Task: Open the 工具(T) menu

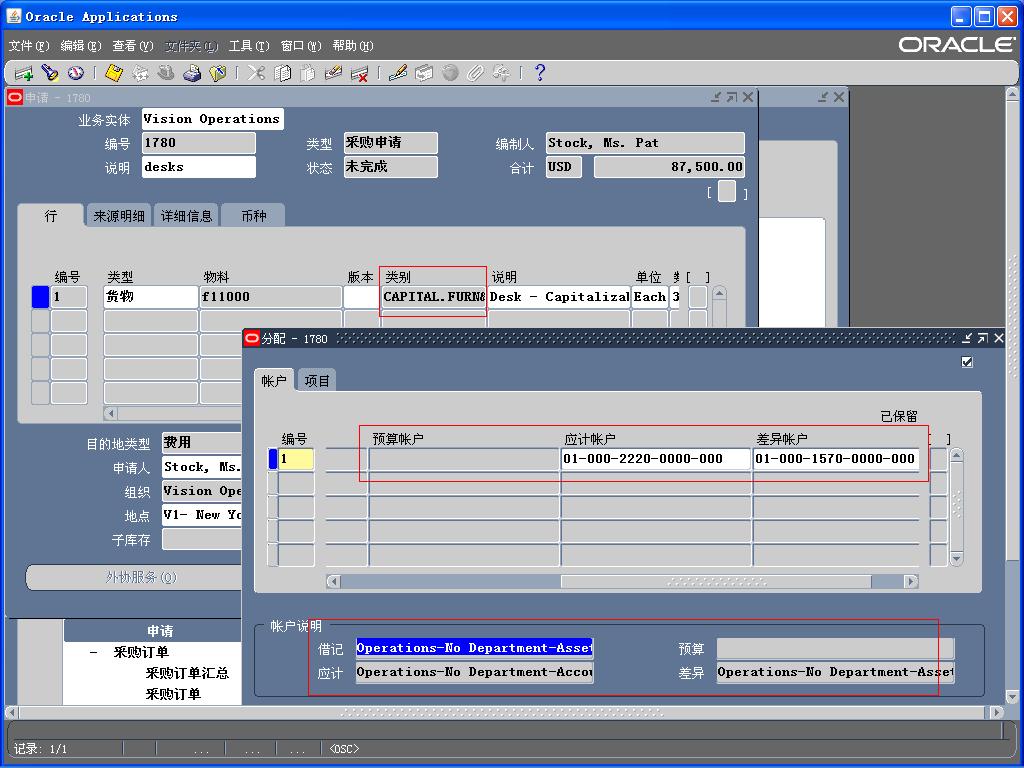Action: tap(249, 46)
